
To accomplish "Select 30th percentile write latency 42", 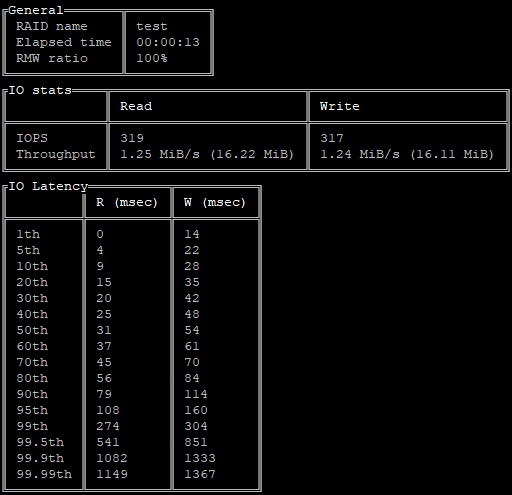I will [192, 298].
